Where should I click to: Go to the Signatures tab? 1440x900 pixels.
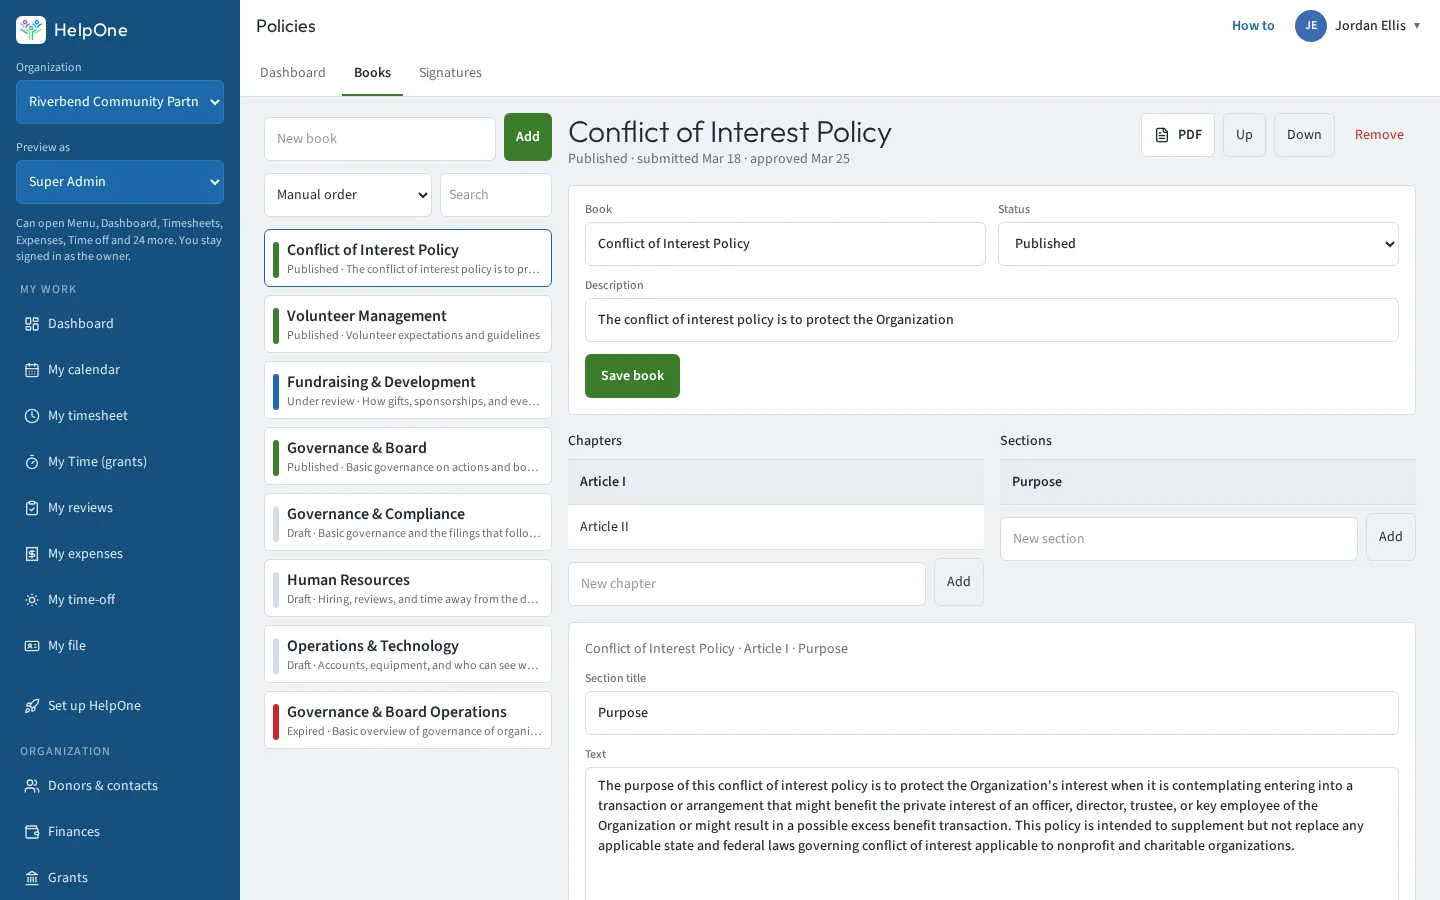pos(450,73)
